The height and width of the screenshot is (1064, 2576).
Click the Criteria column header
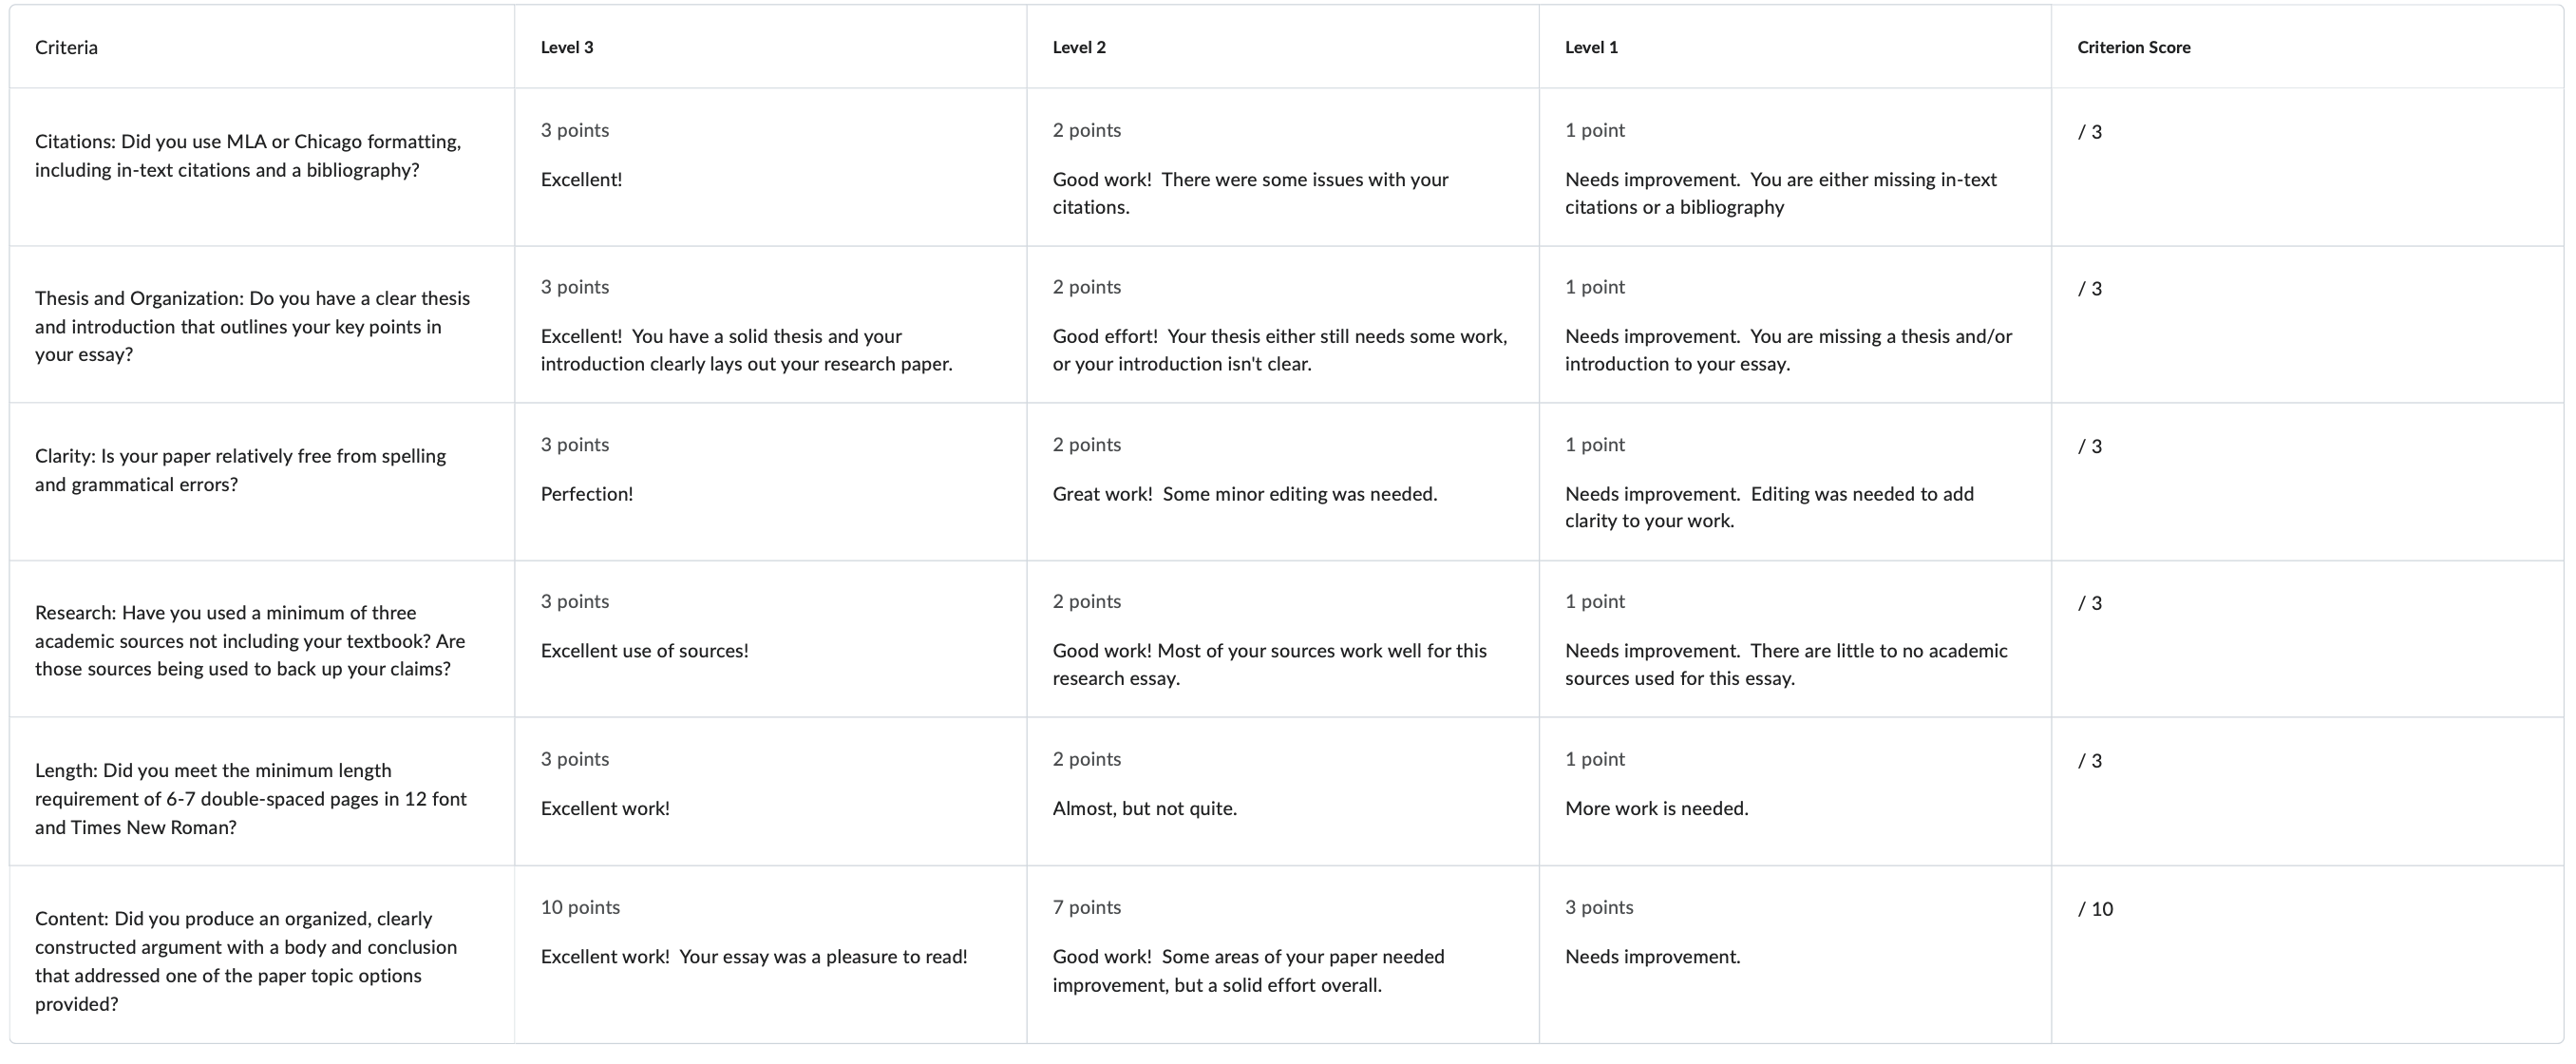click(66, 47)
